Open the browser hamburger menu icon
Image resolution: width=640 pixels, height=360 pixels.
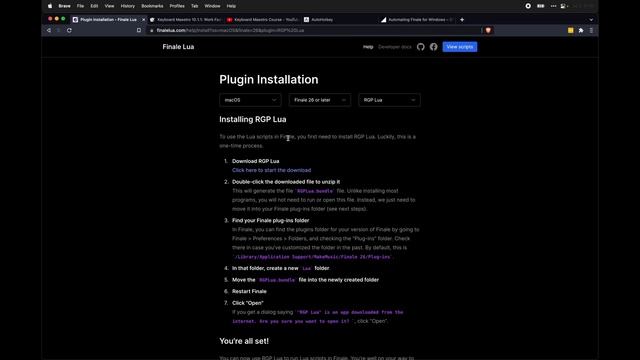pos(591,30)
